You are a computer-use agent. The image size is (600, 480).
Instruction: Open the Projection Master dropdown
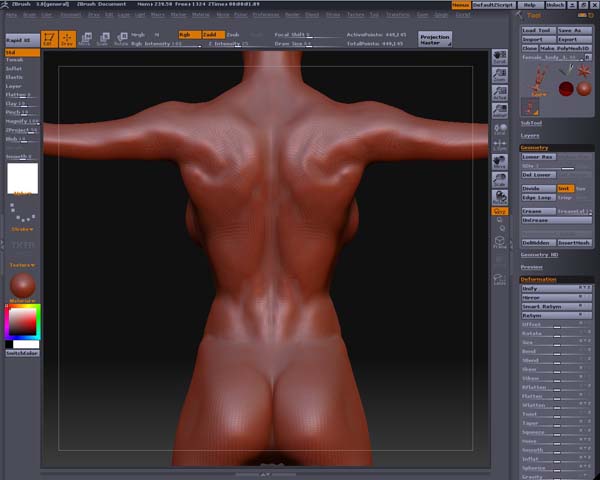tap(435, 39)
